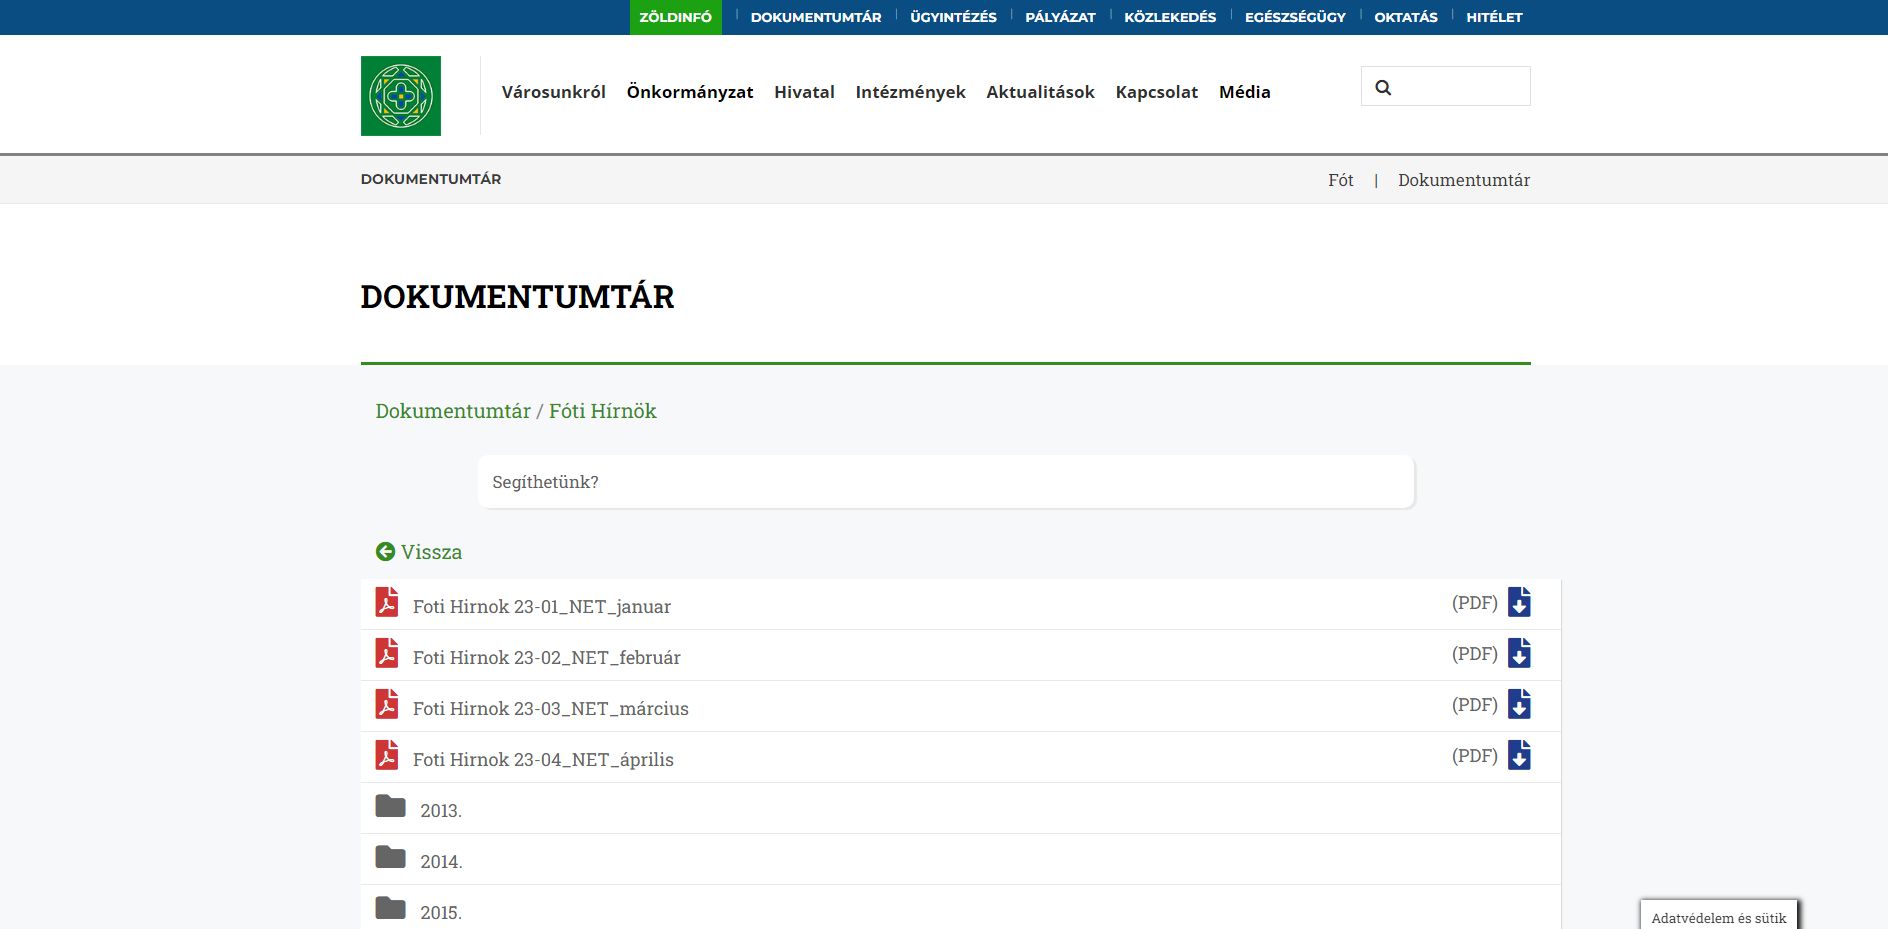Open the ZÖLDINFÓ top tab

click(x=676, y=17)
